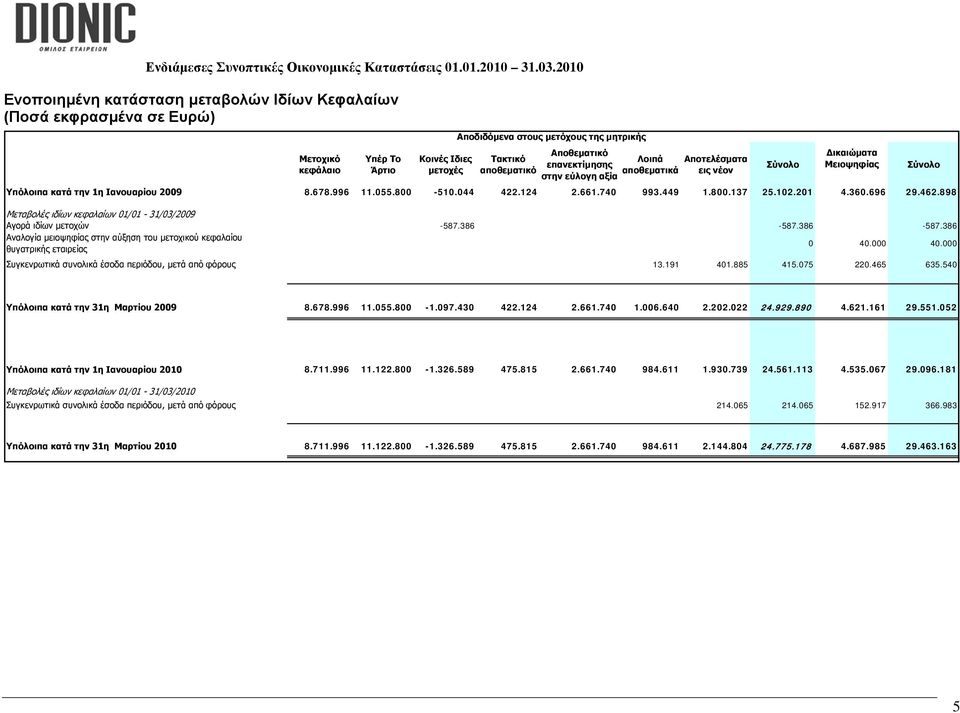The height and width of the screenshot is (713, 960).
Task: Click the header 'Αποδιδόμενα στους μετόχους της μητρικής'
Action: click(x=551, y=137)
